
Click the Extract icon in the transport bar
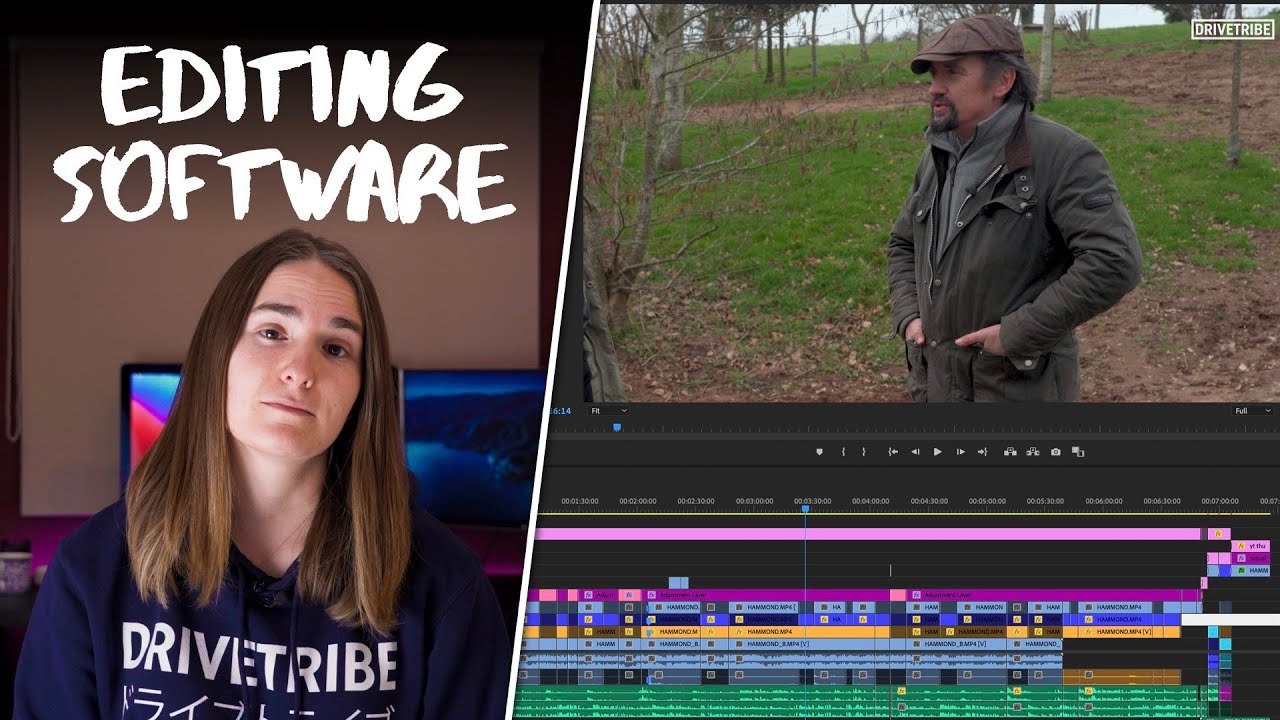point(1033,452)
